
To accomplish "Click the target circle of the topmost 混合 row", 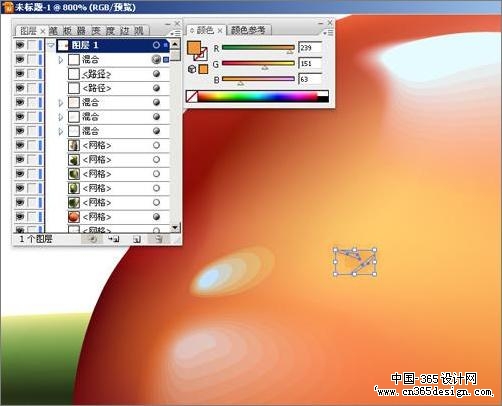I will (156, 60).
